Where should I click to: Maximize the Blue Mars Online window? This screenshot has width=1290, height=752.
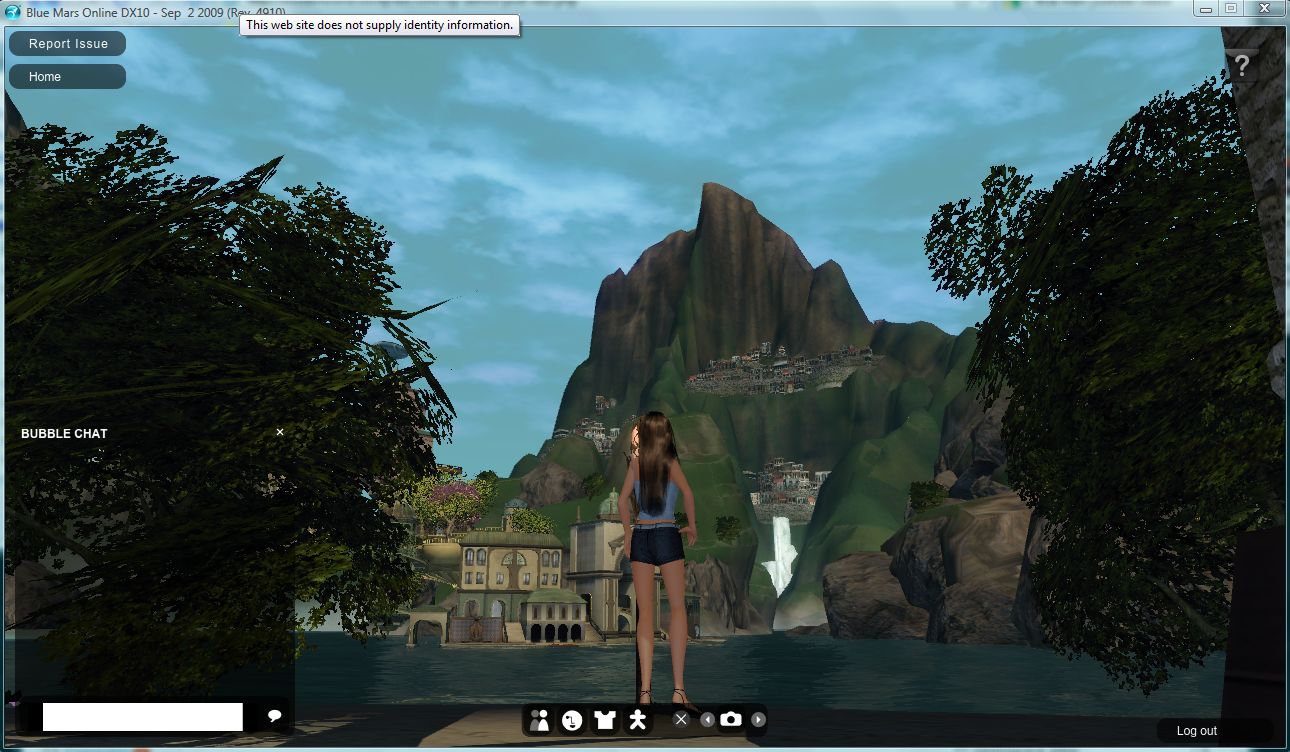[x=1231, y=8]
